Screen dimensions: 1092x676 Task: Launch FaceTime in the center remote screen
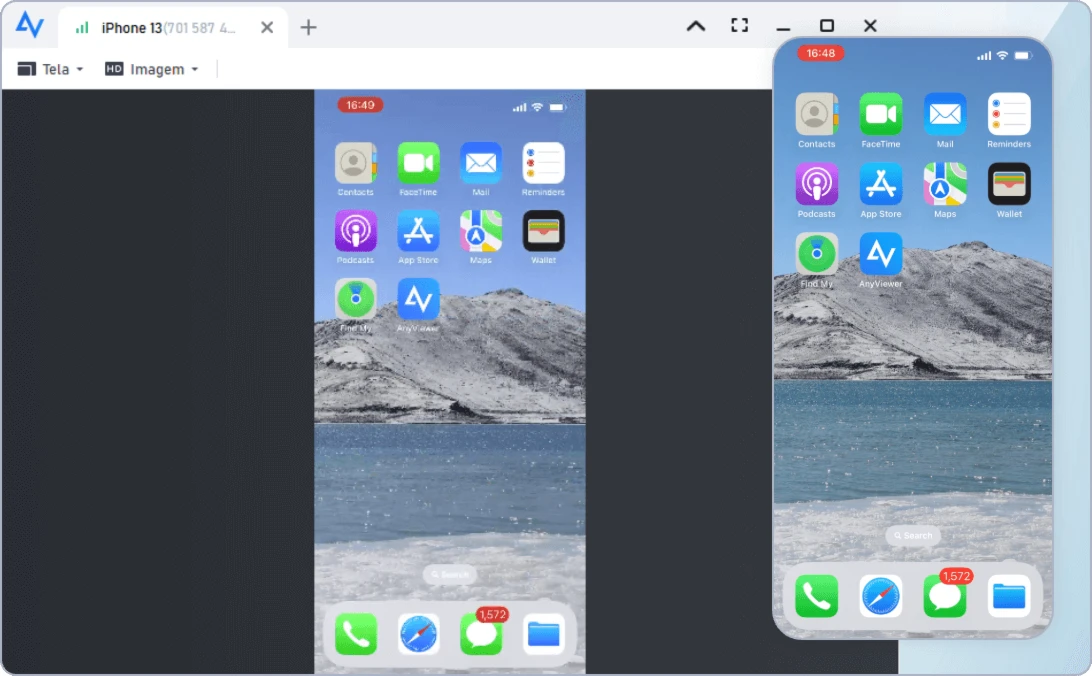[418, 163]
